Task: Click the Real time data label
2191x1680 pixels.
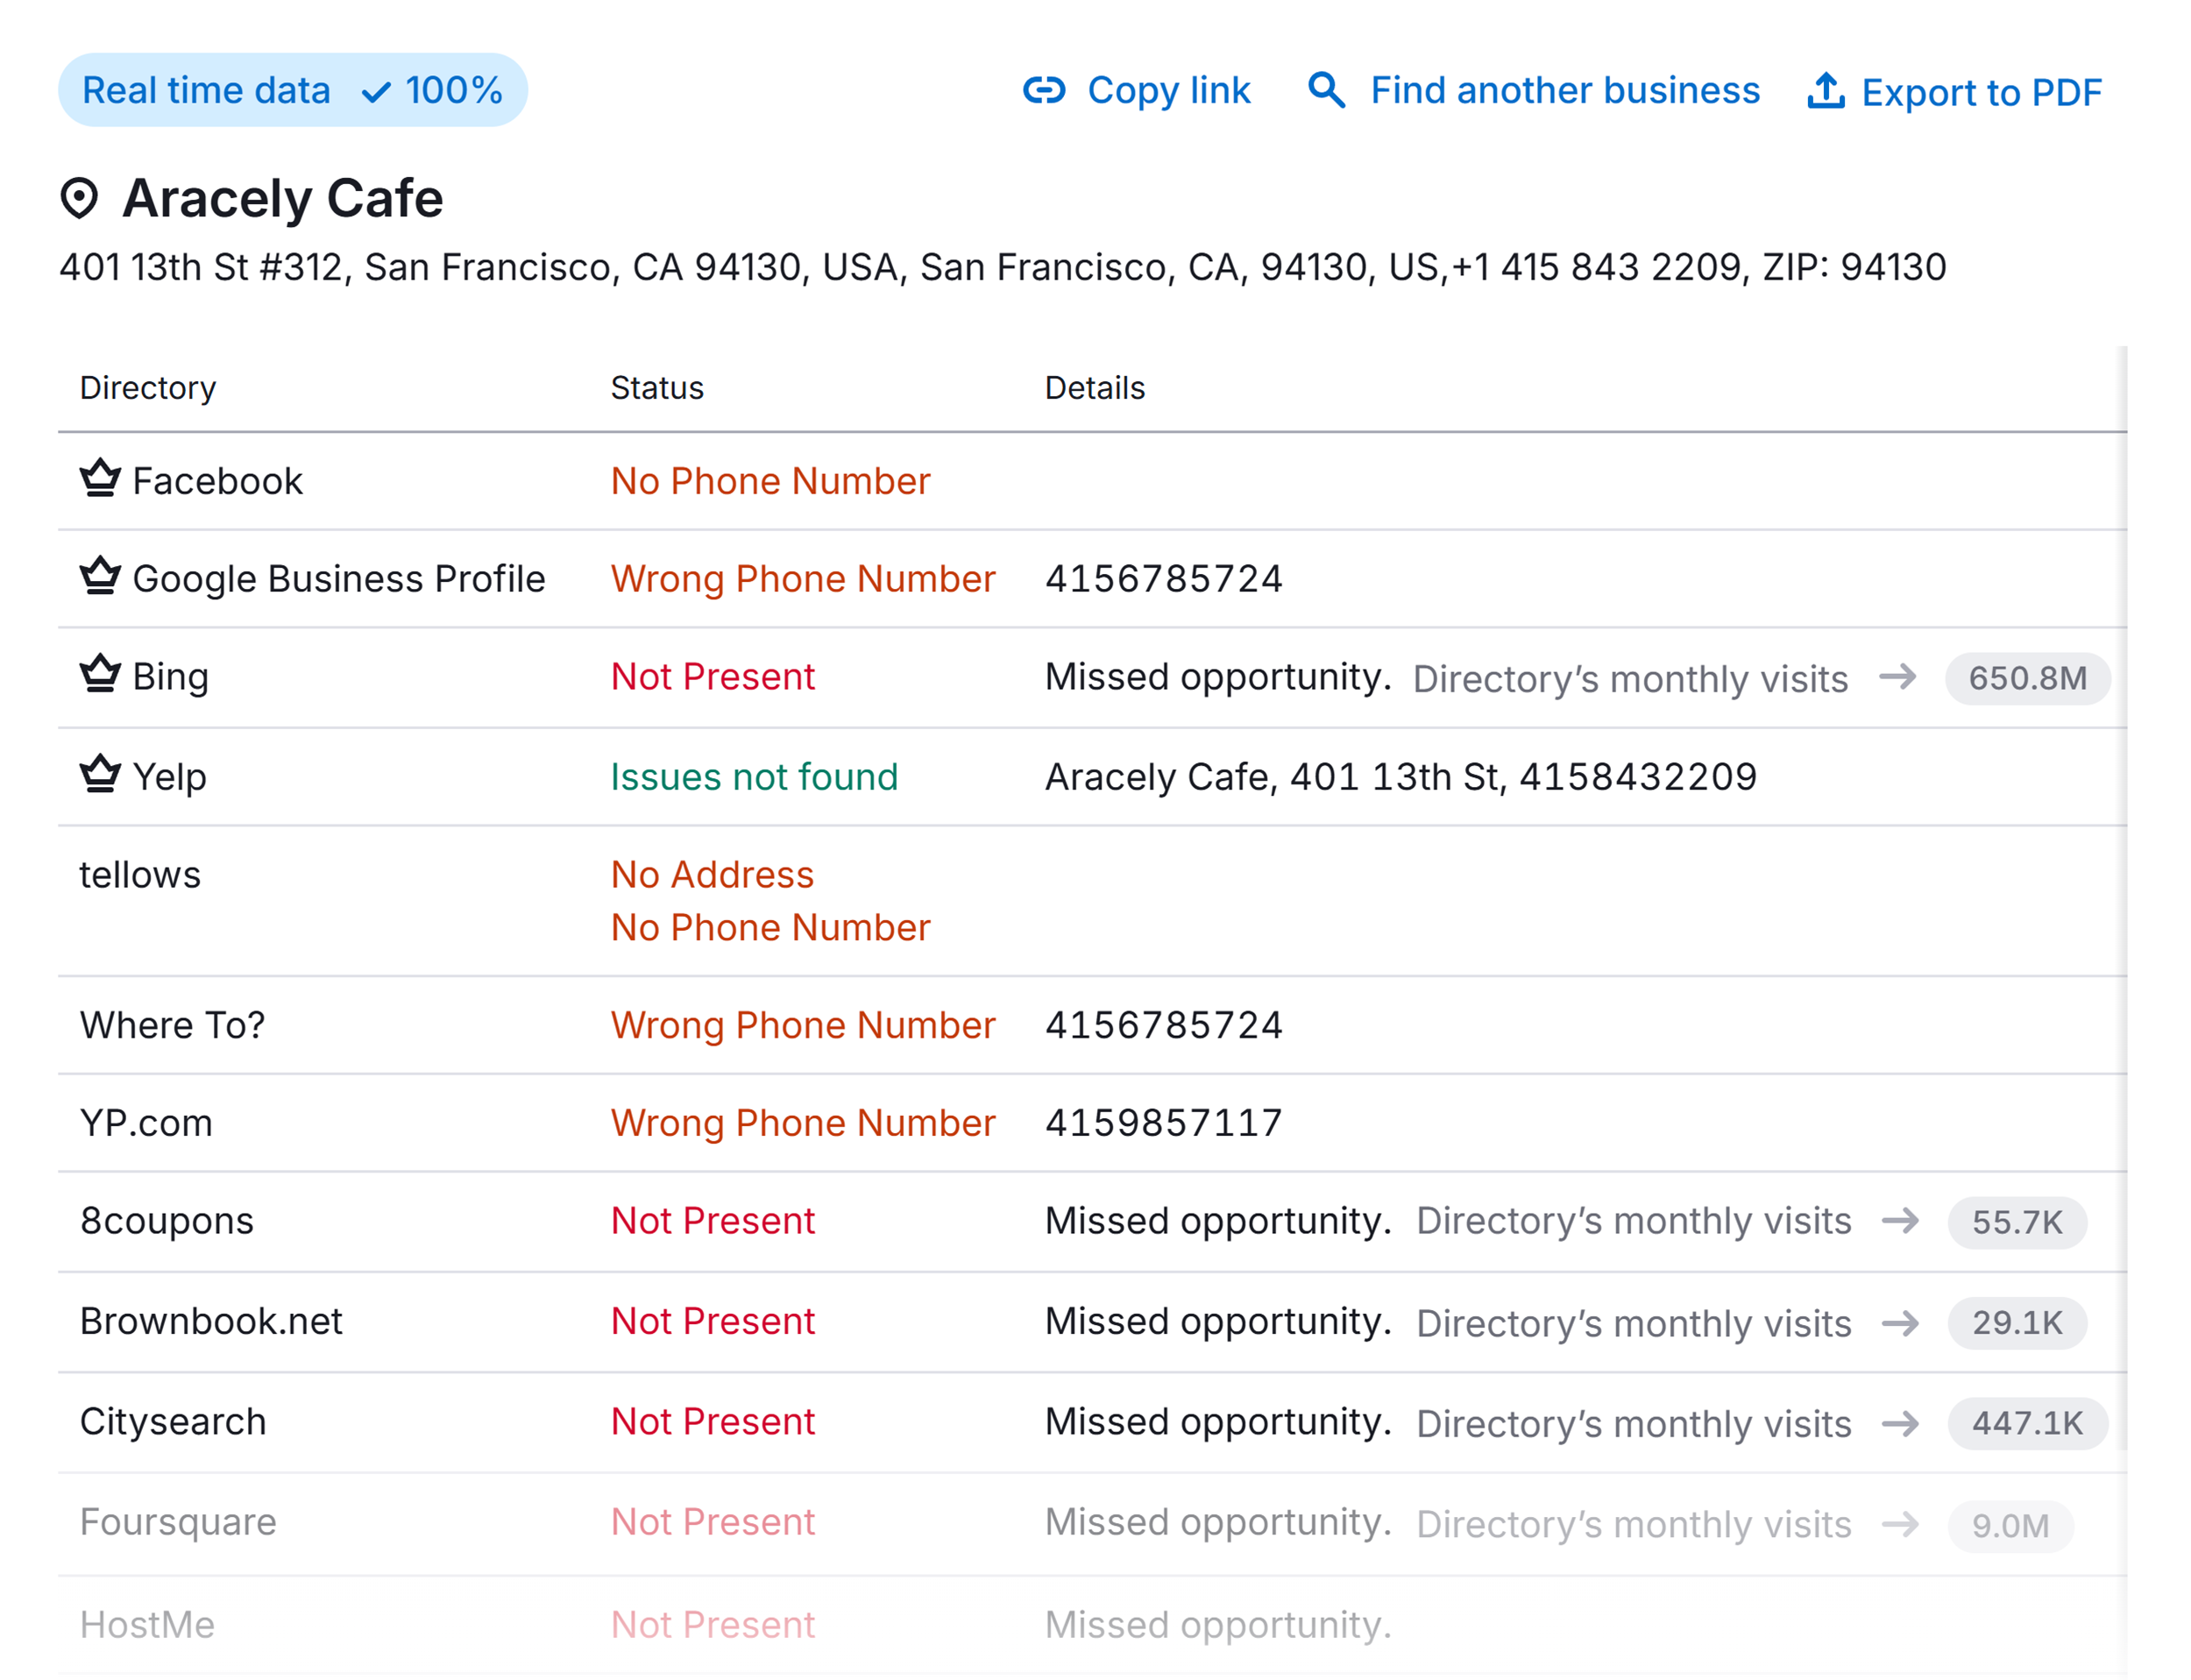Action: (x=206, y=90)
